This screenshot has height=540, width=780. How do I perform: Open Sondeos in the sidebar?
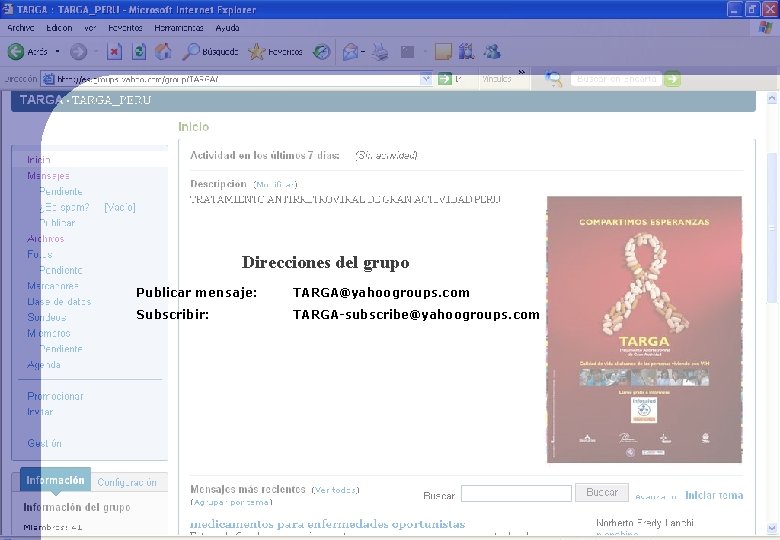[47, 317]
